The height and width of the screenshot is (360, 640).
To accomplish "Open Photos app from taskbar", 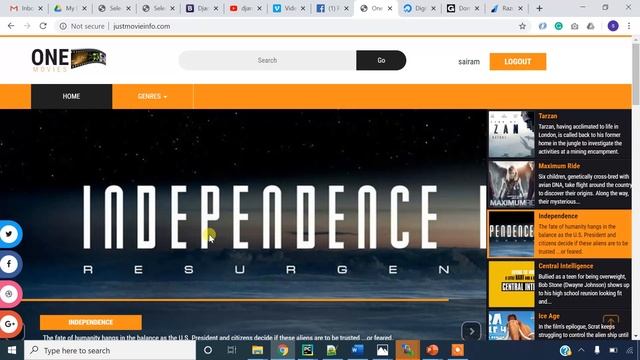I will 382,350.
